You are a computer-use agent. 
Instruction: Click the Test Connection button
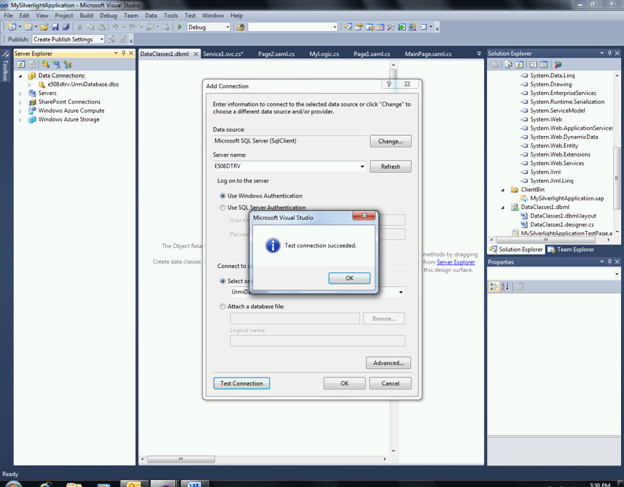coord(242,383)
